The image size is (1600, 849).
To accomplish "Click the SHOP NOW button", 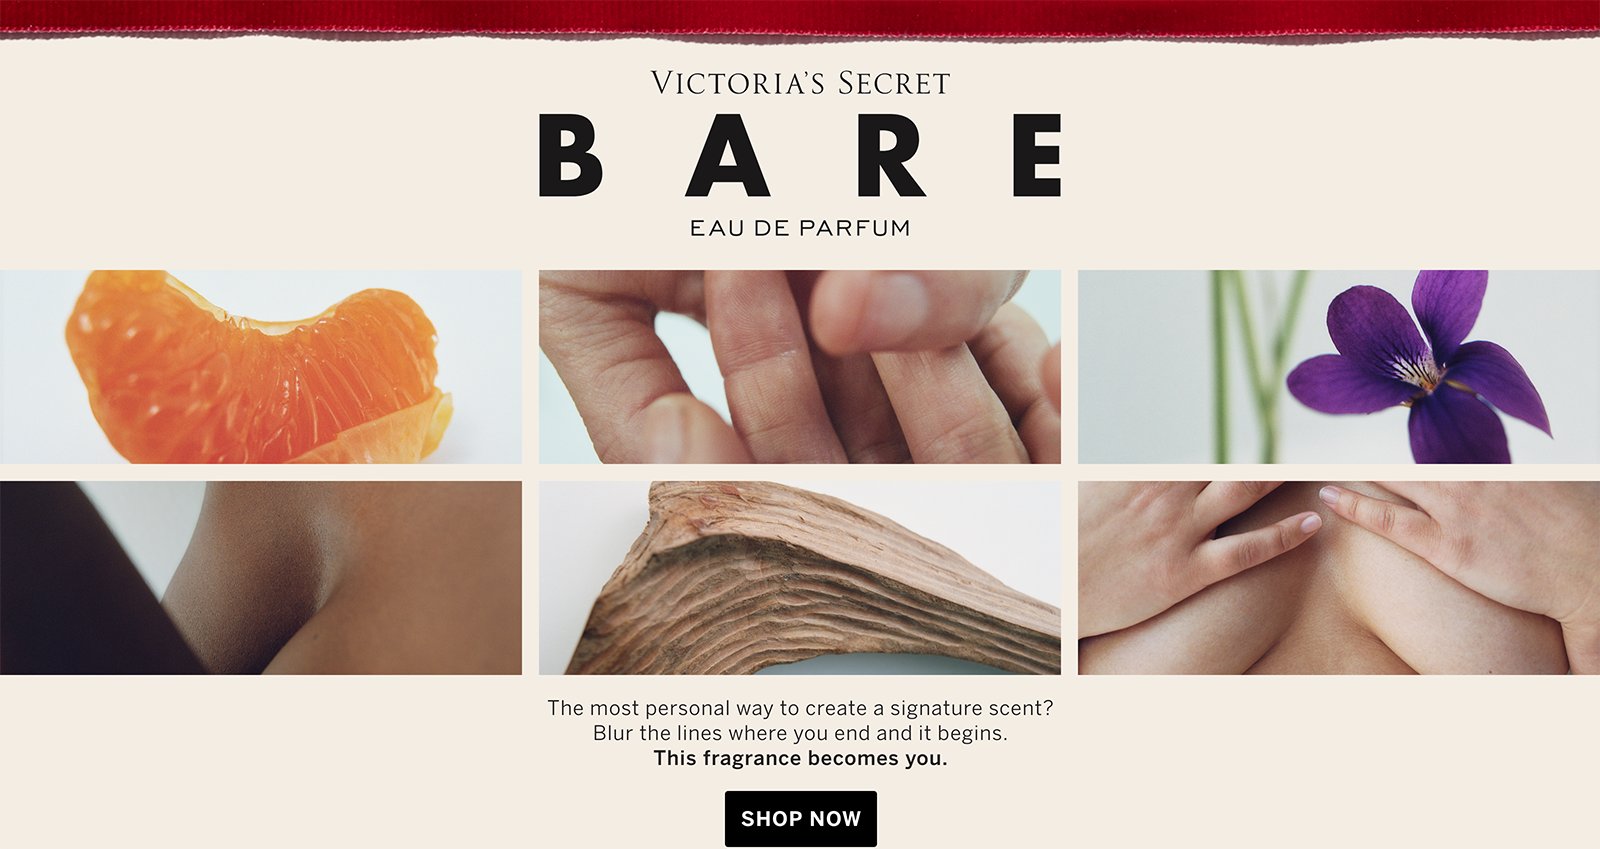I will 800,818.
